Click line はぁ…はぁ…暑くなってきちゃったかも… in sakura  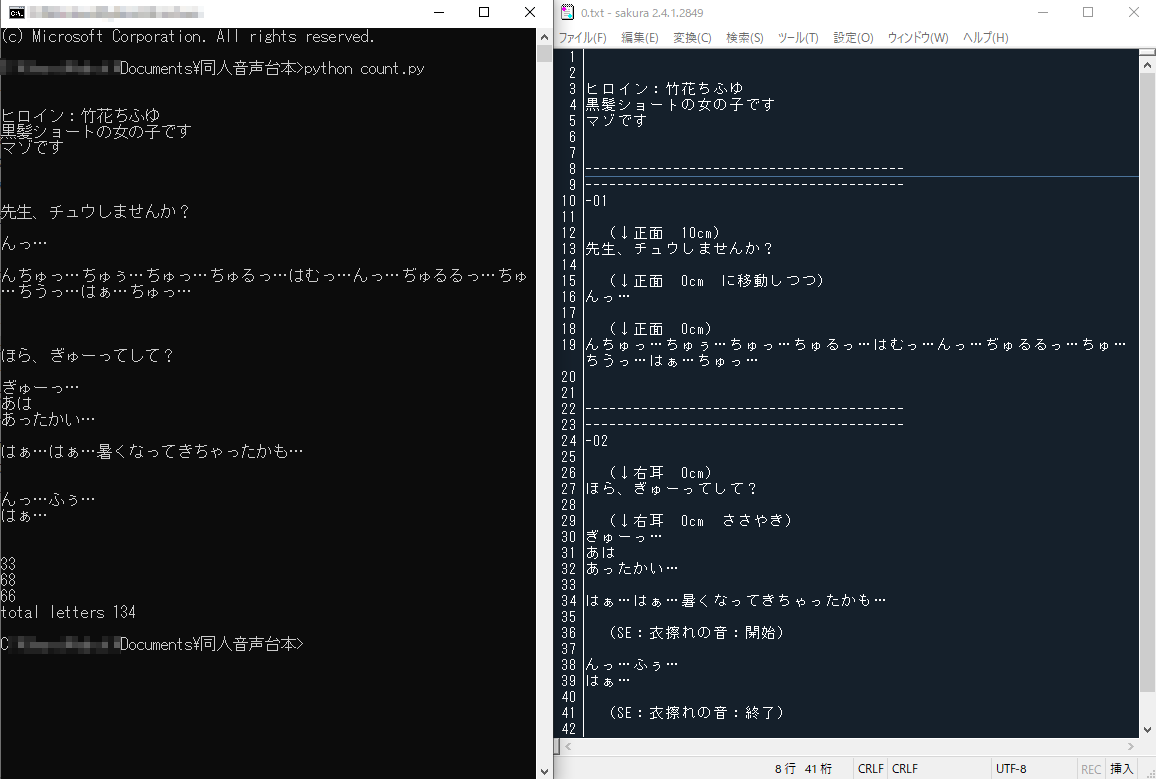736,601
